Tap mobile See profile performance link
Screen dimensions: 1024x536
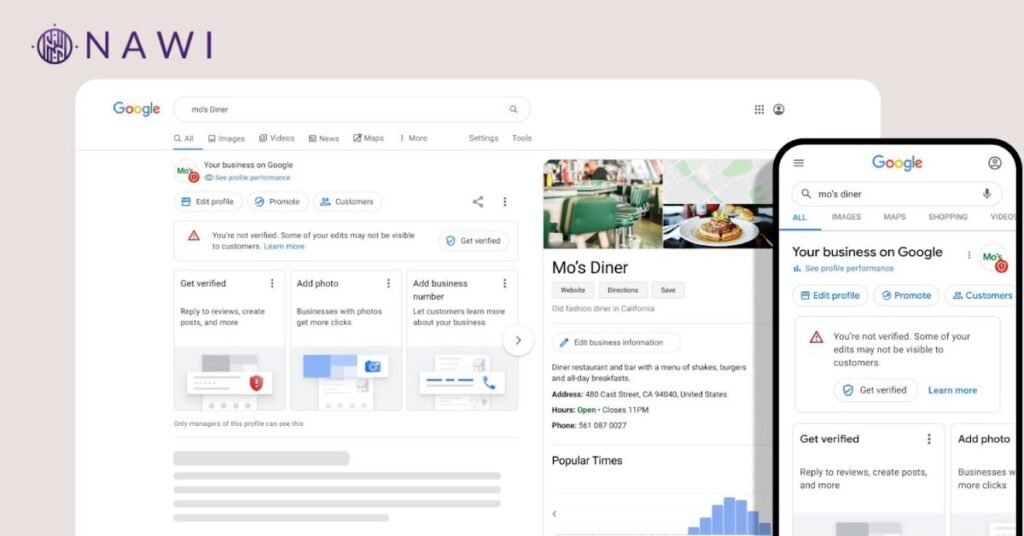[843, 268]
